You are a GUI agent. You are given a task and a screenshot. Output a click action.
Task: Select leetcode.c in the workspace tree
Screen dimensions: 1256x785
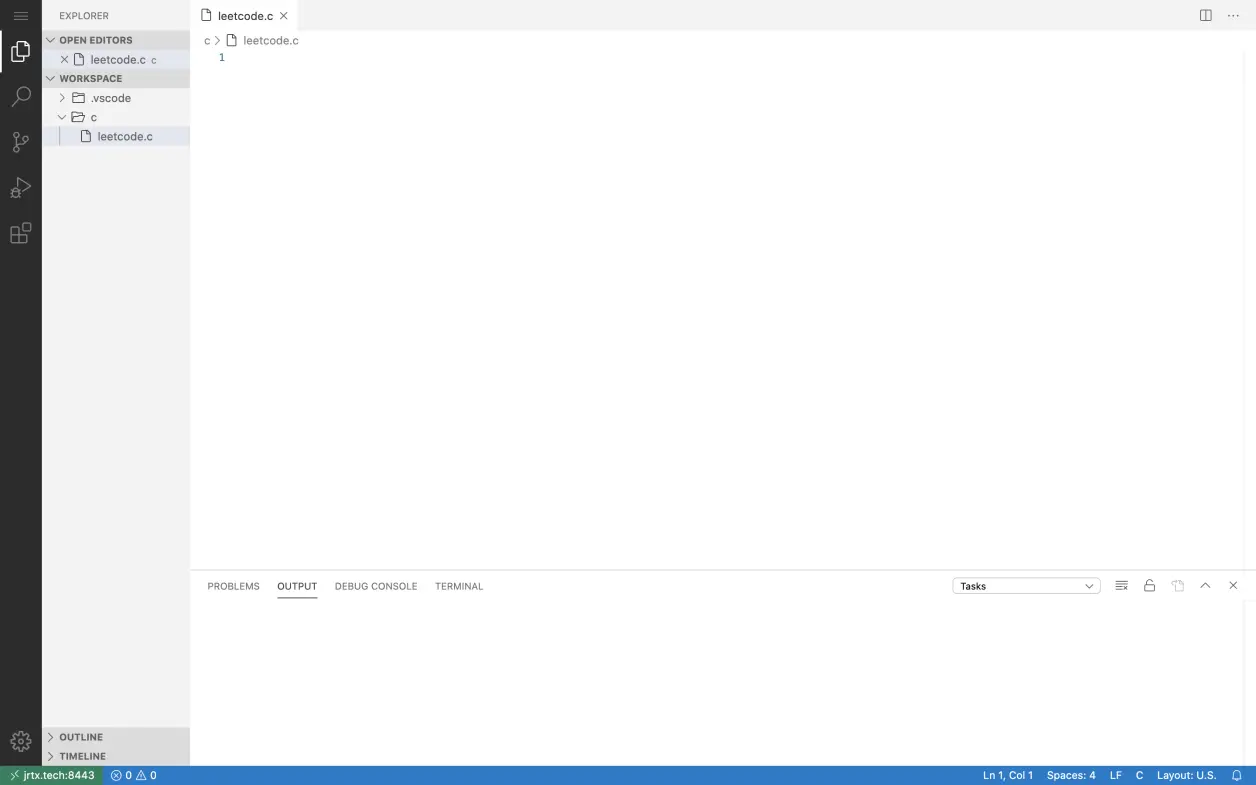[125, 136]
